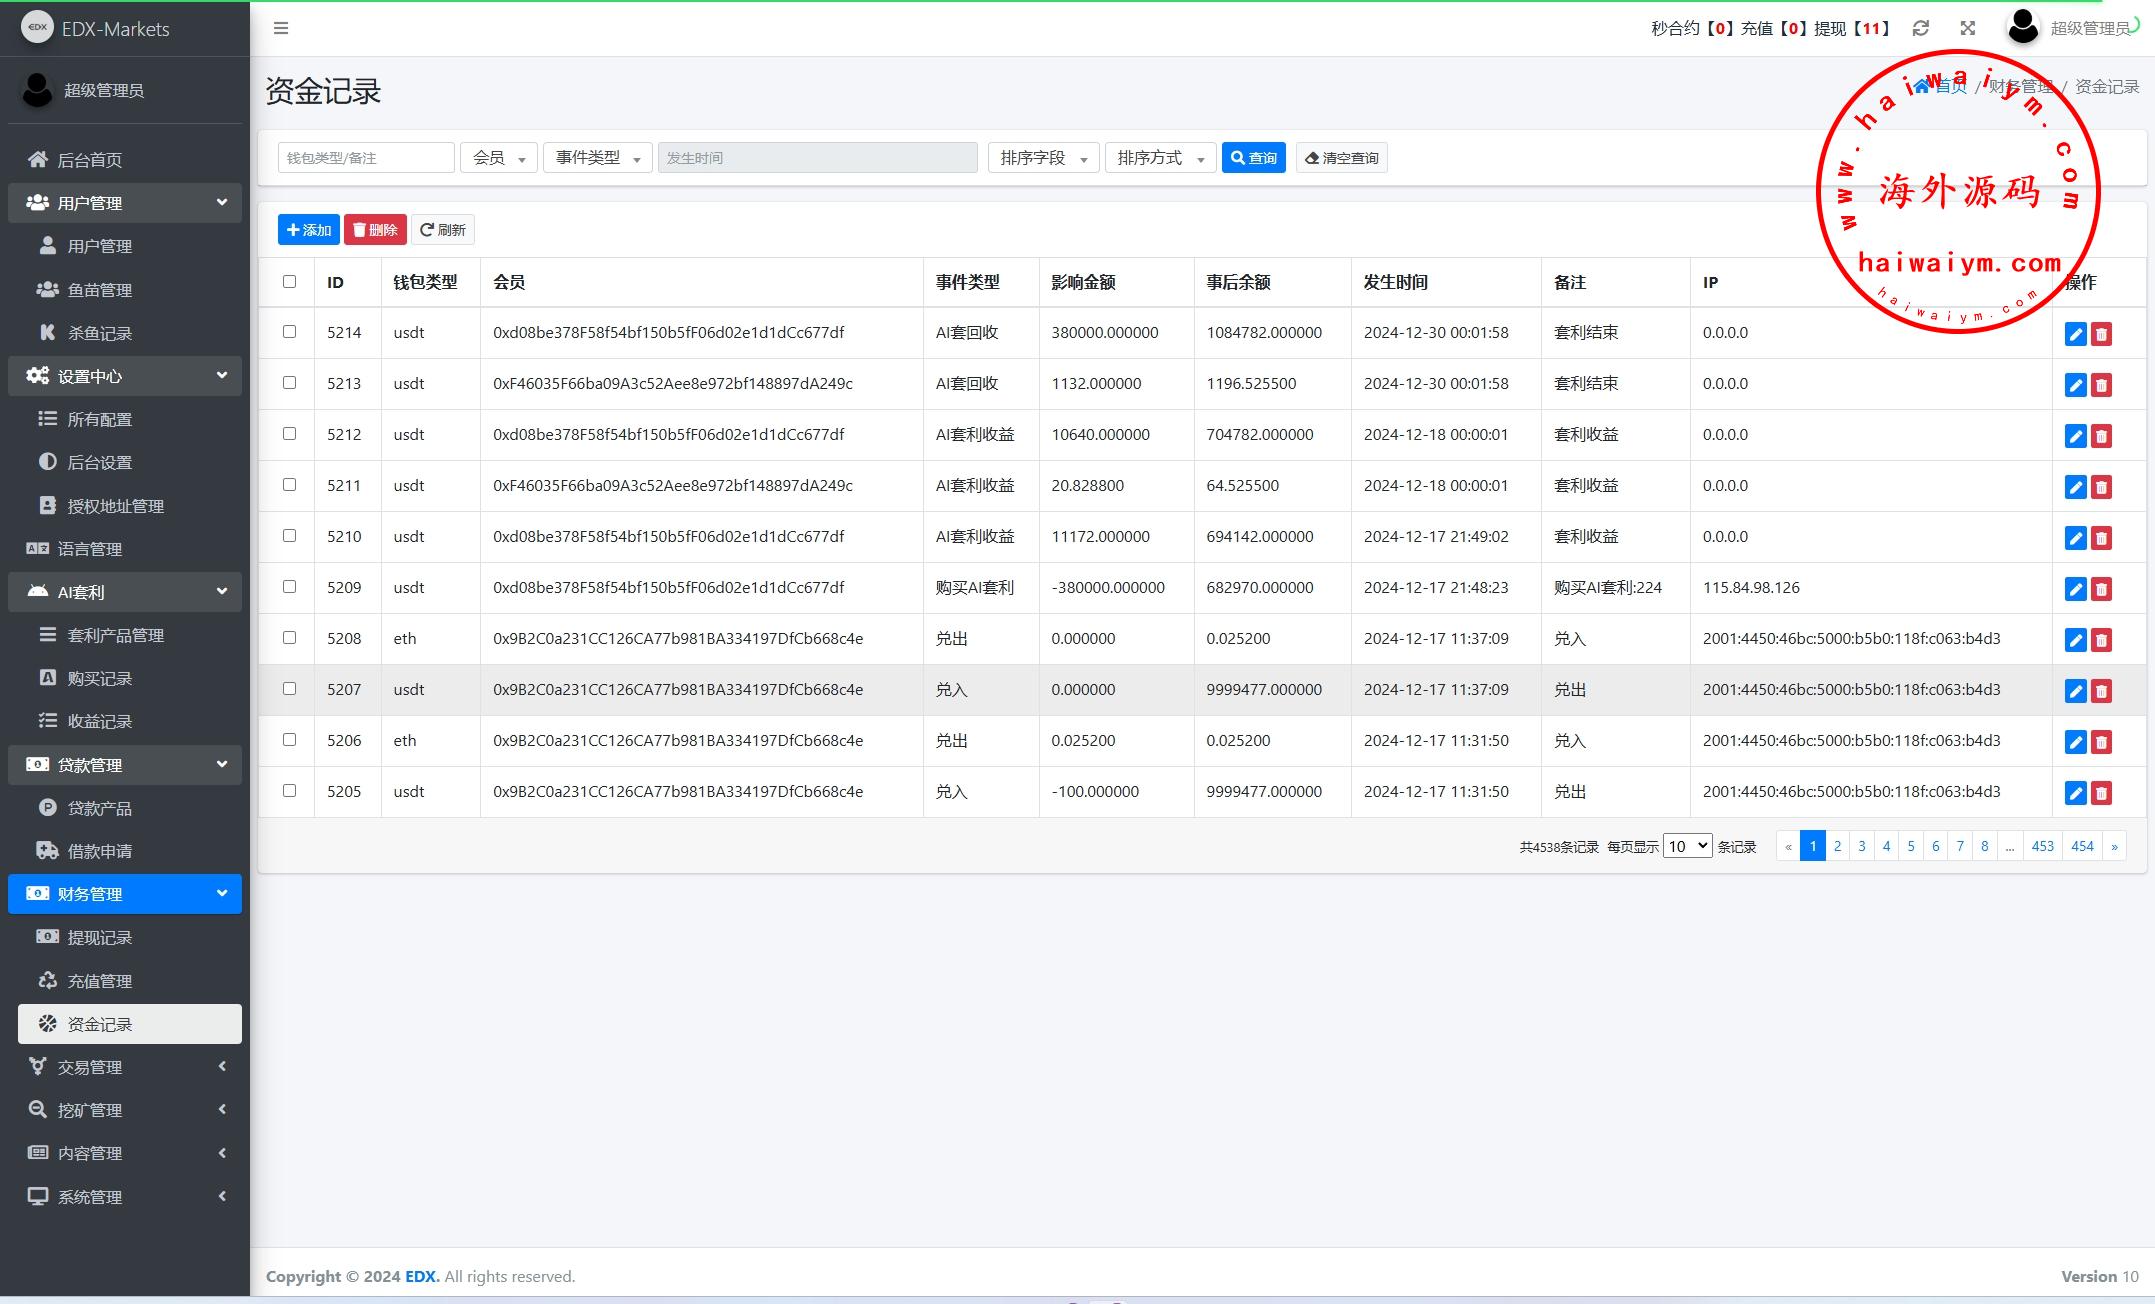The height and width of the screenshot is (1304, 2155).
Task: Open the records-per-page dropdown showing 10
Action: point(1686,846)
